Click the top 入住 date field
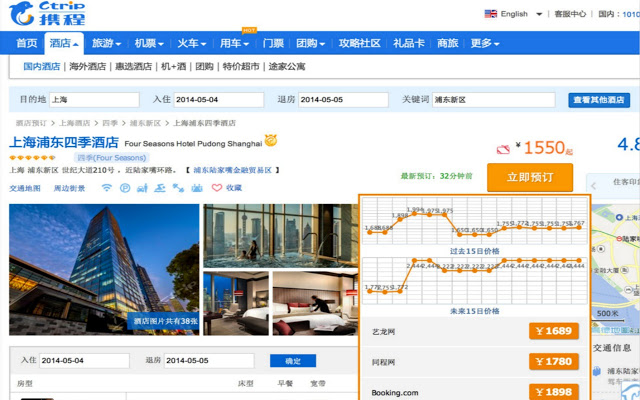The width and height of the screenshot is (640, 400). [x=219, y=100]
